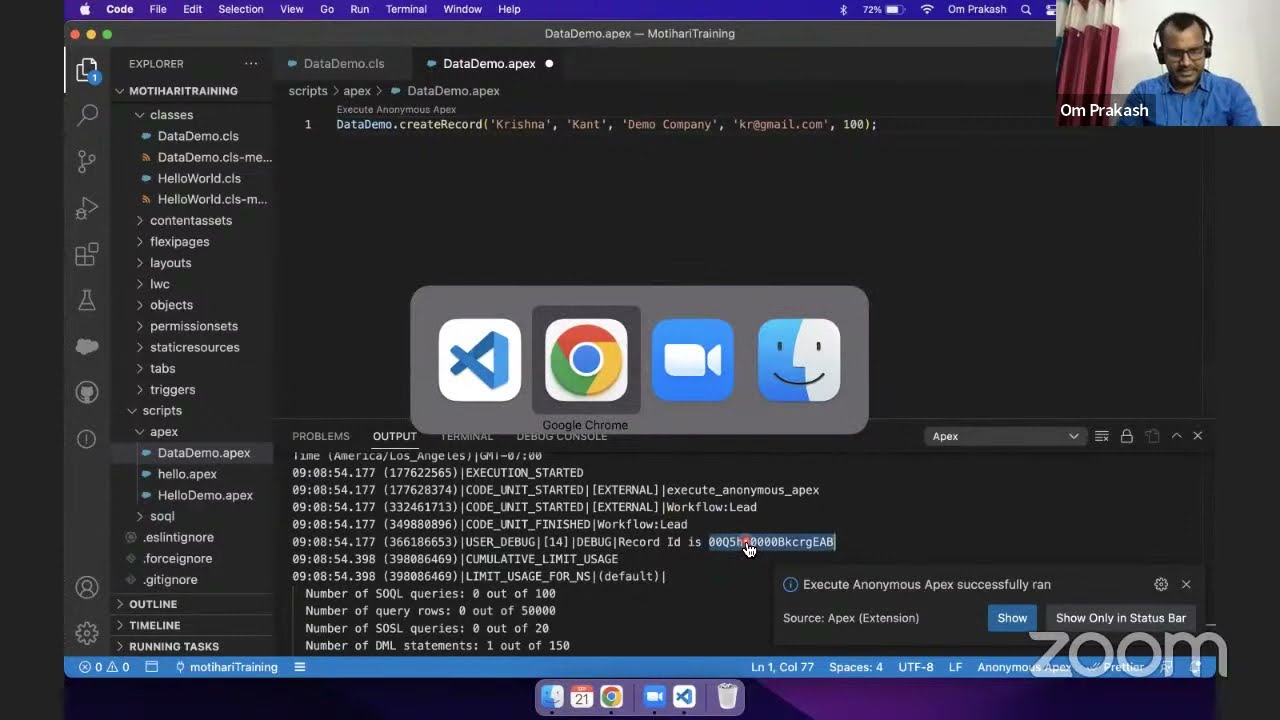
Task: Expand the lwc folder
Action: coord(159,284)
